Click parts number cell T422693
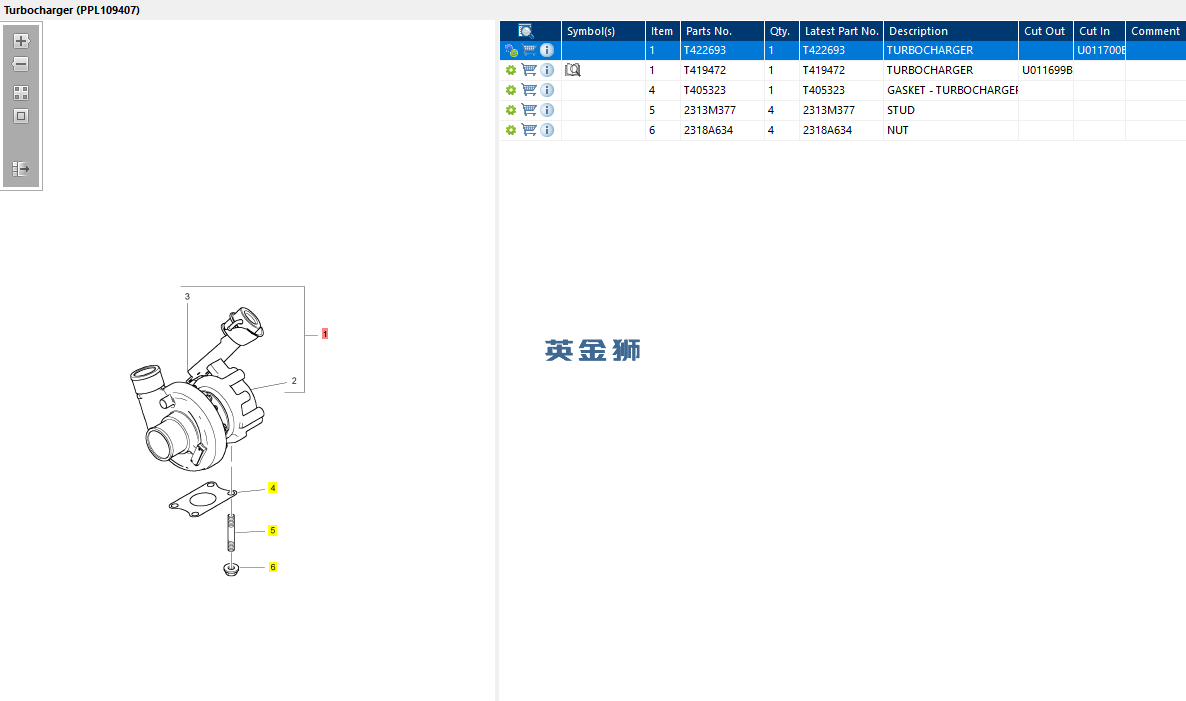Image resolution: width=1186 pixels, height=701 pixels. coord(722,50)
